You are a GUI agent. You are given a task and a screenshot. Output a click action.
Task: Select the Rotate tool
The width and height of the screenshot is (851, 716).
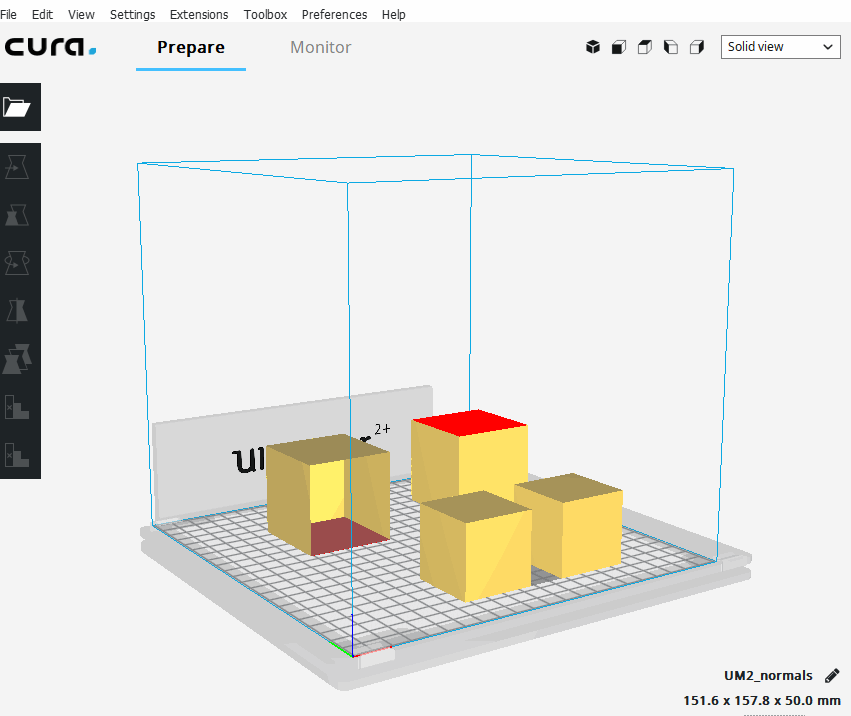click(20, 262)
